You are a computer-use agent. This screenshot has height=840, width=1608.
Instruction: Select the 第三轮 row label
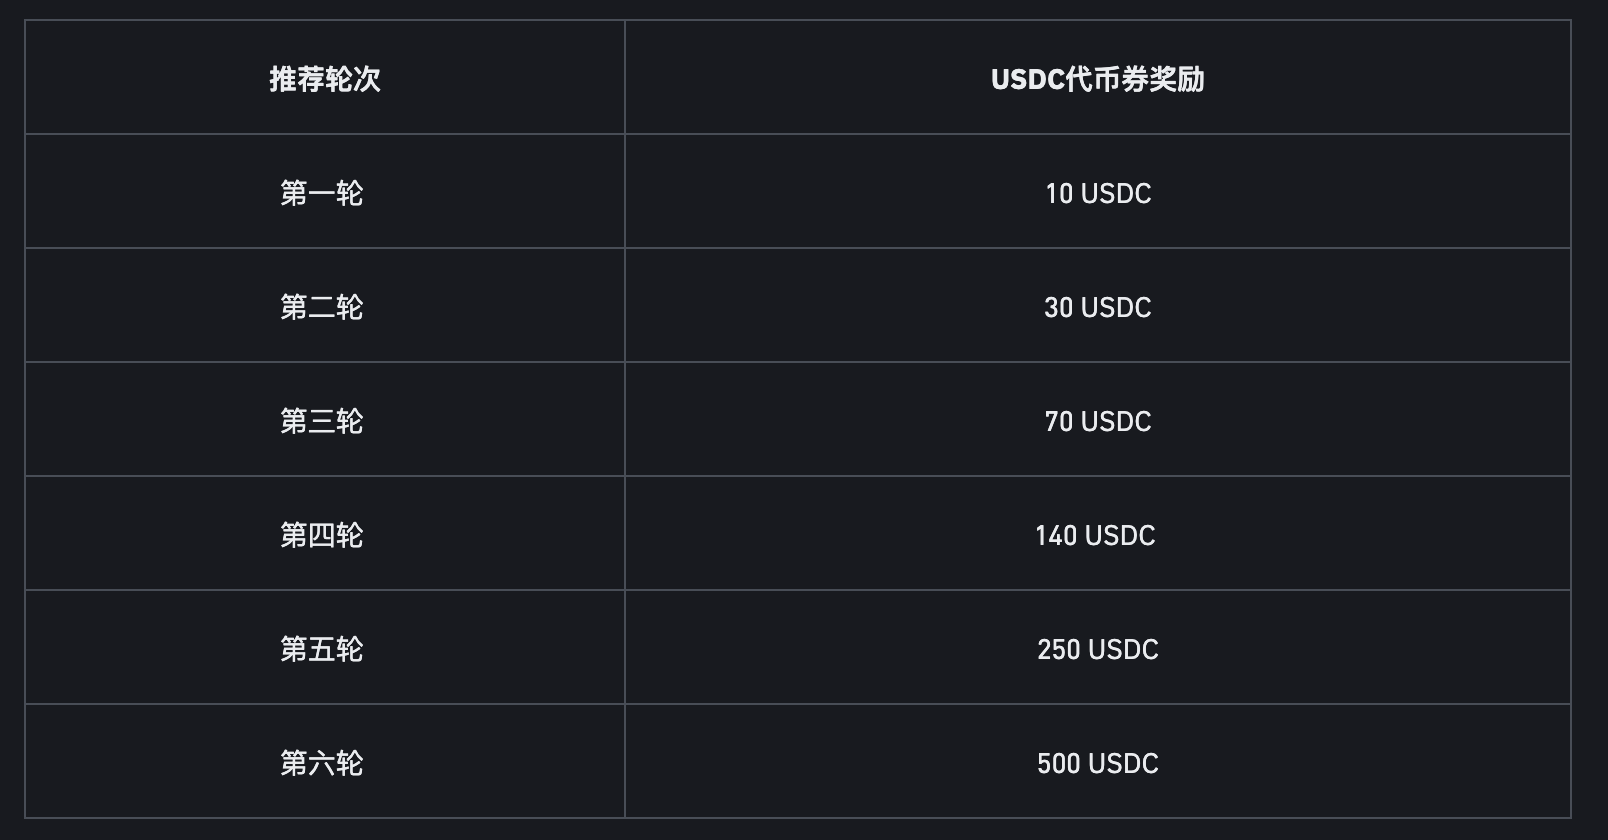tap(322, 421)
